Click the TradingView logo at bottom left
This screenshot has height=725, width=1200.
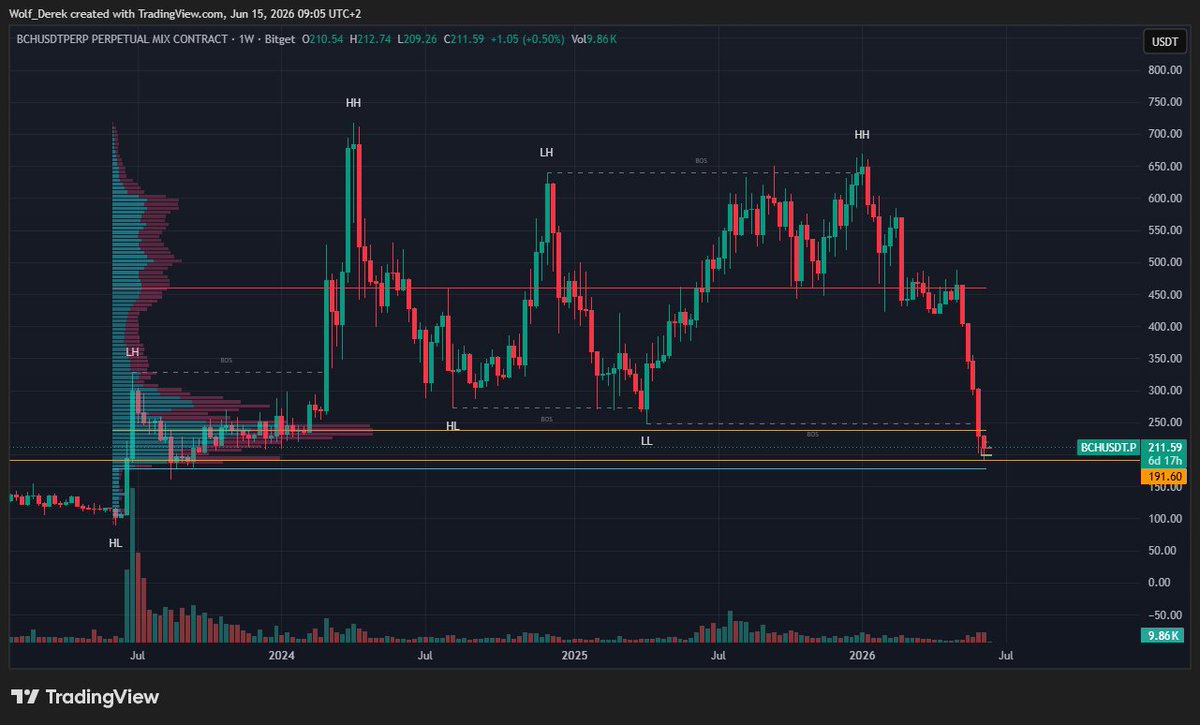coord(85,697)
